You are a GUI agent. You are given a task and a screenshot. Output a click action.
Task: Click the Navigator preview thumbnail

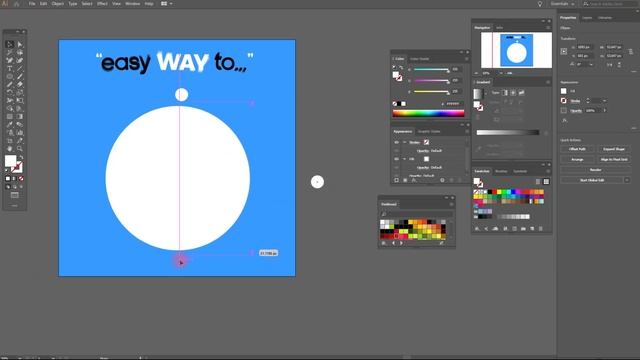pyautogui.click(x=516, y=50)
